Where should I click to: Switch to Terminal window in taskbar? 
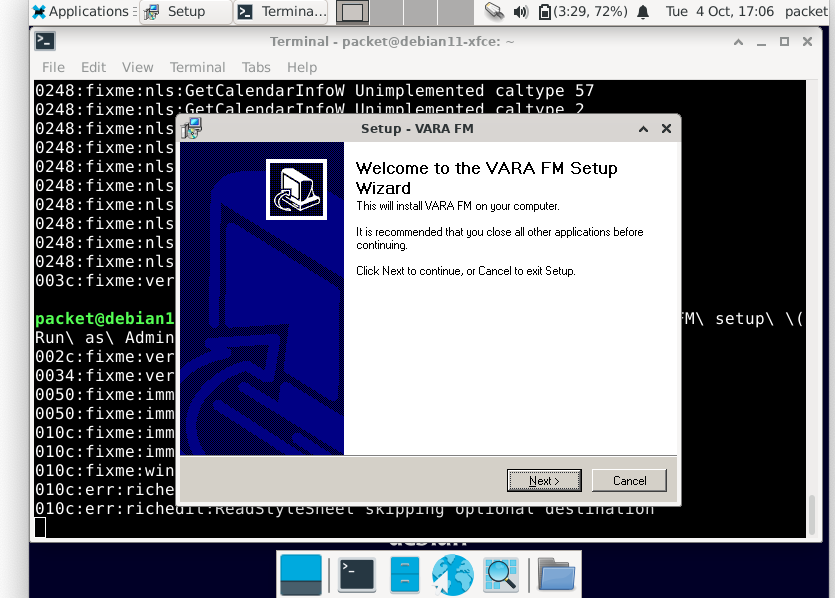(282, 12)
